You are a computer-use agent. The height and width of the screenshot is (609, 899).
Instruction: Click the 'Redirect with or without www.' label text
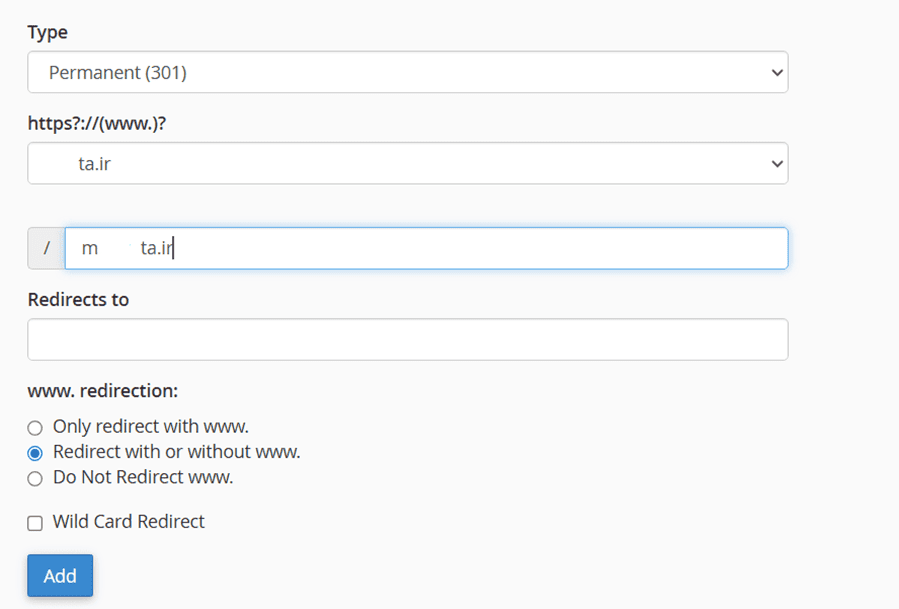[x=176, y=452]
